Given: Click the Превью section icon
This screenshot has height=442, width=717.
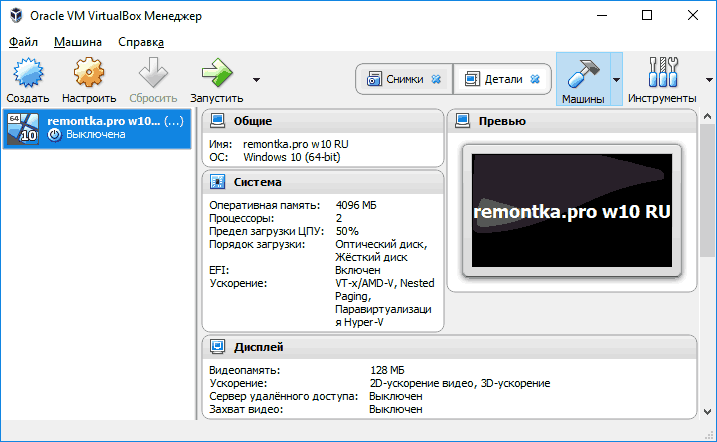Looking at the screenshot, I should pos(462,121).
